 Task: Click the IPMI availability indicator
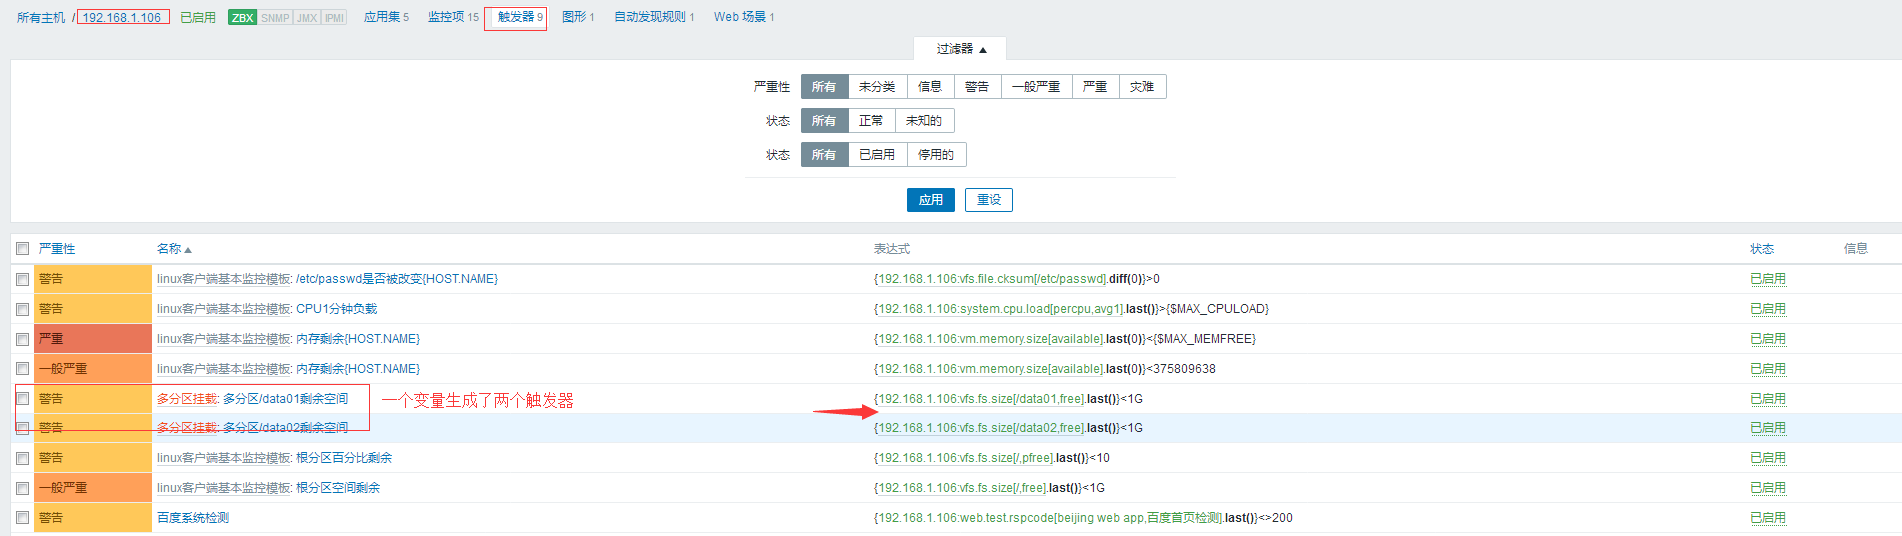coord(334,18)
